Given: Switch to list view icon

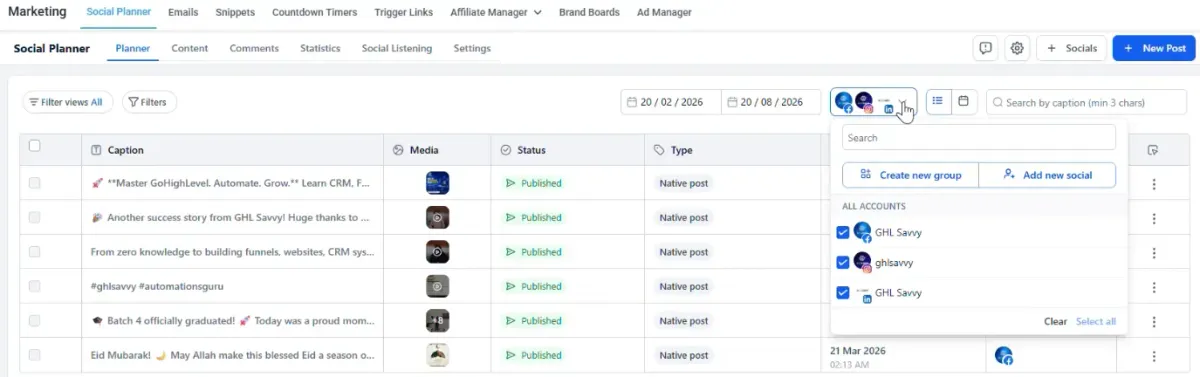Looking at the screenshot, I should point(938,101).
